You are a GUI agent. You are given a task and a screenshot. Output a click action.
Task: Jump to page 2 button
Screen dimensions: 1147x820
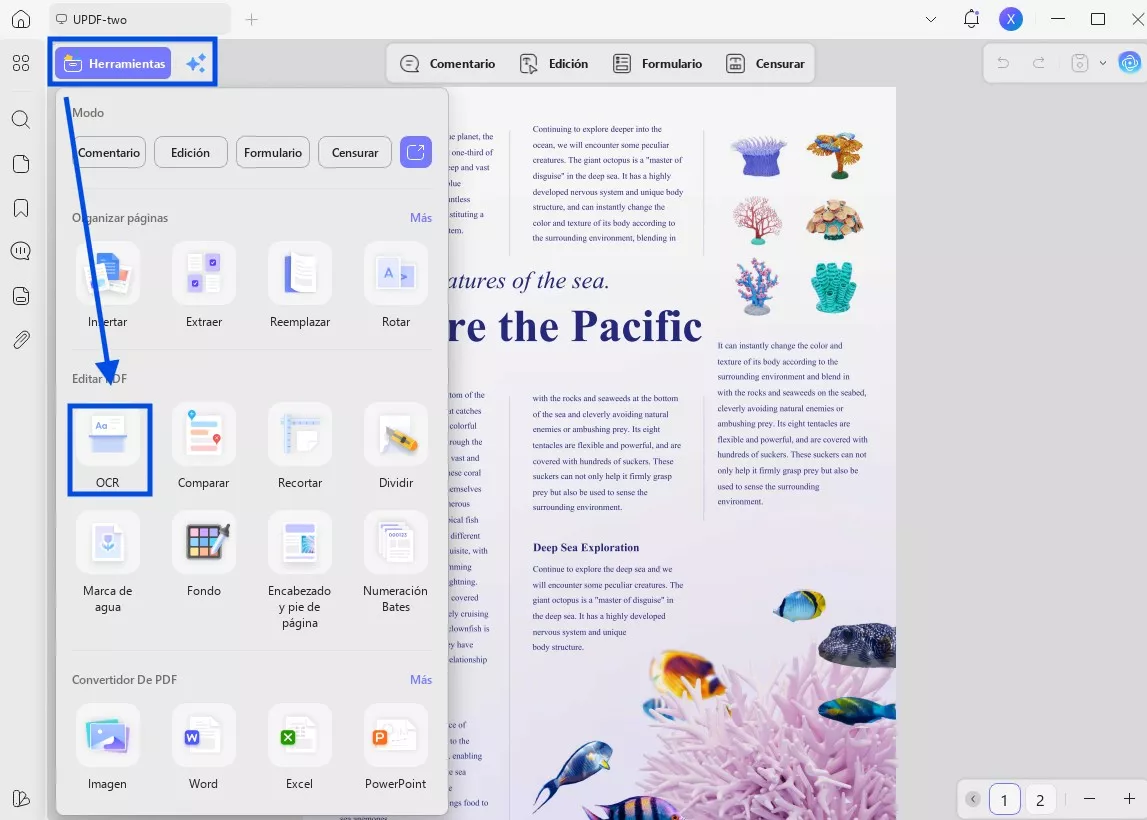pyautogui.click(x=1040, y=800)
